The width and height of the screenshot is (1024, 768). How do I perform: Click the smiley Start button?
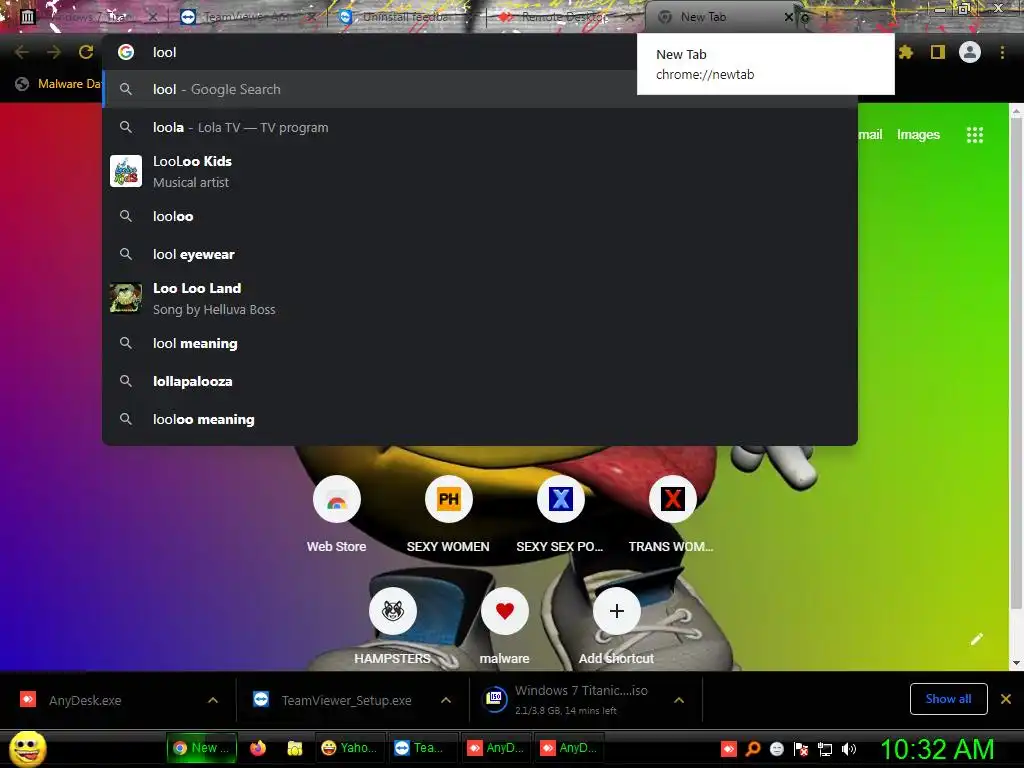tap(27, 748)
